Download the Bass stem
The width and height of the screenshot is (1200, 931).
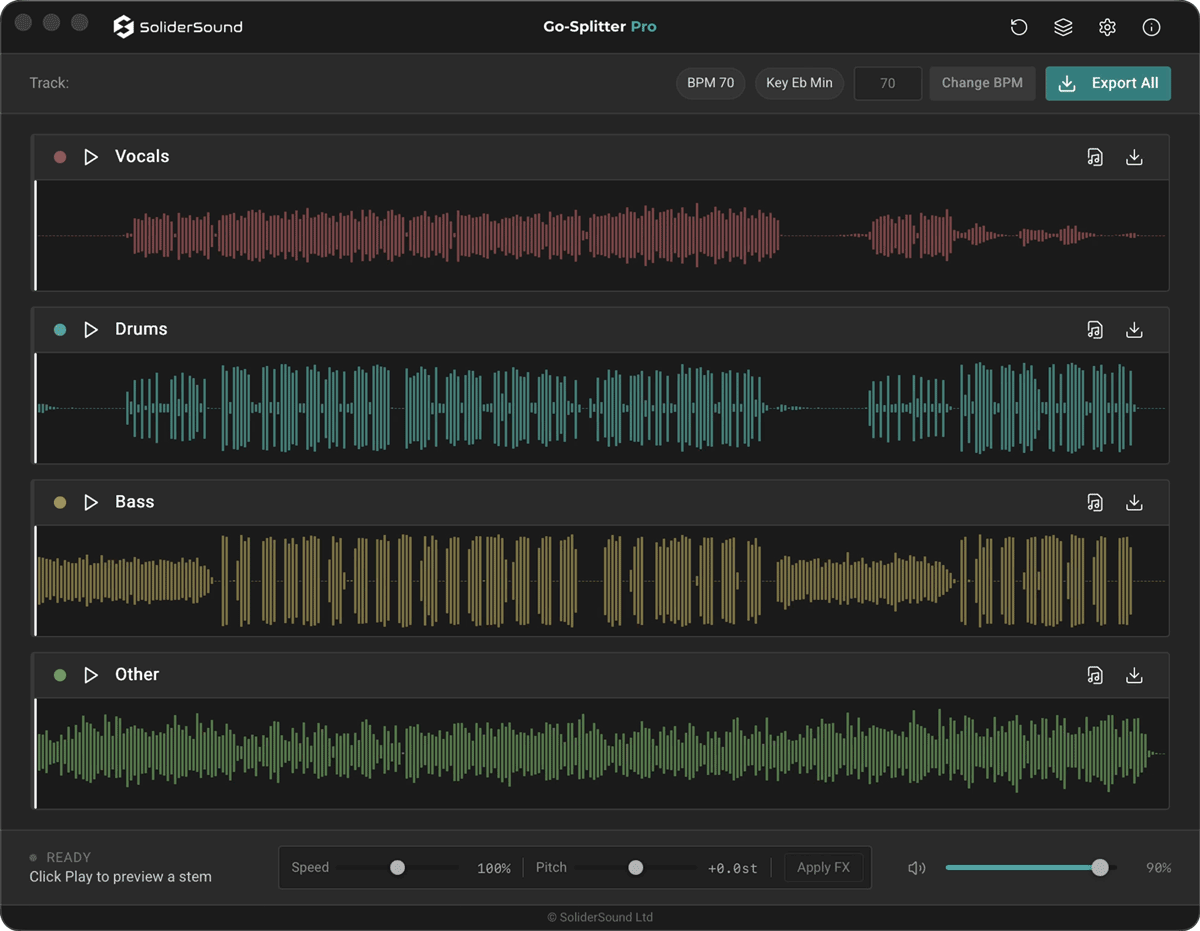[1134, 502]
